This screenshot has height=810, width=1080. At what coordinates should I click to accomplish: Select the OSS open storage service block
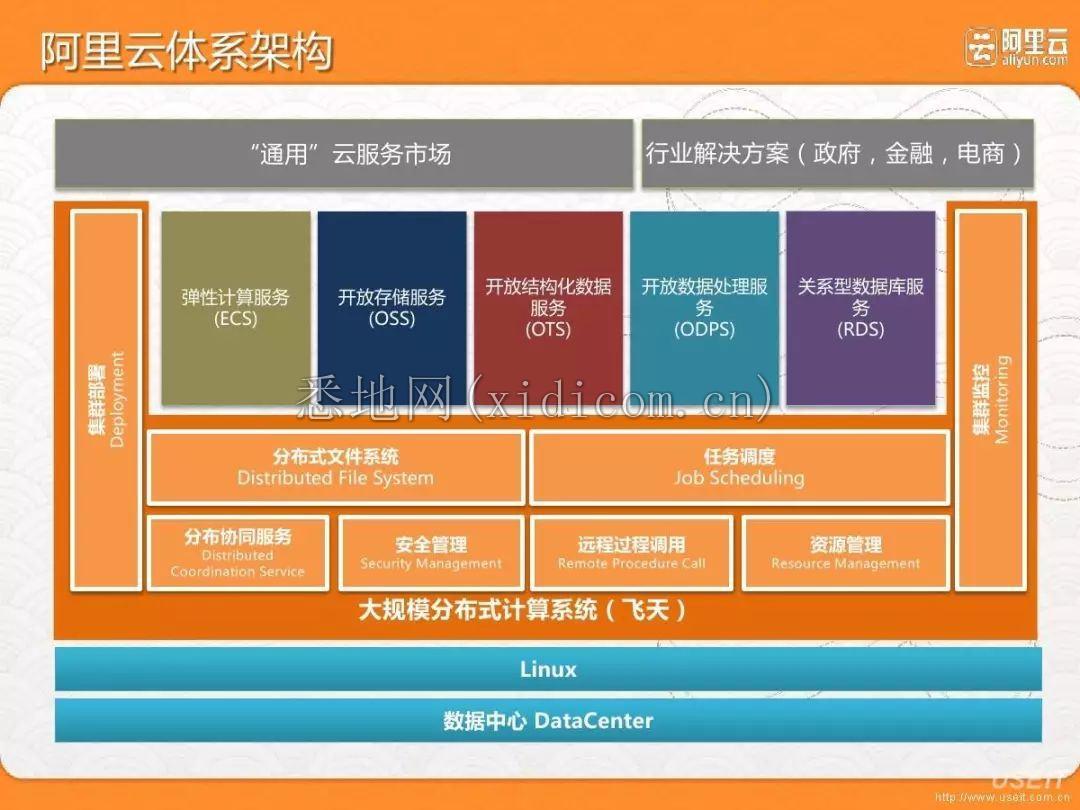tap(392, 308)
